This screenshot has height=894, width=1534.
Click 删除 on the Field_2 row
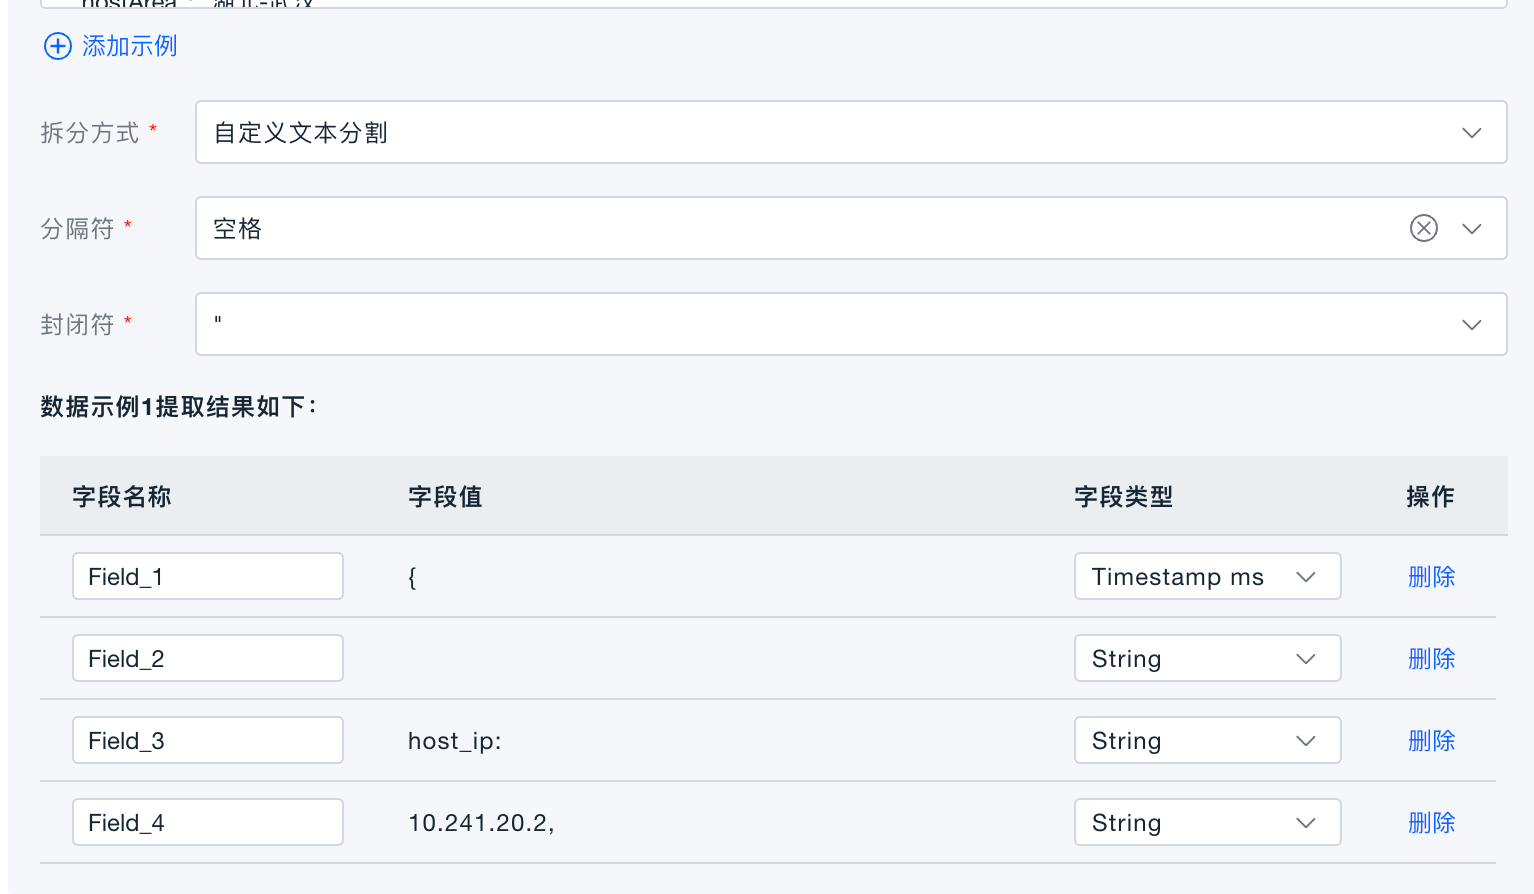1431,658
